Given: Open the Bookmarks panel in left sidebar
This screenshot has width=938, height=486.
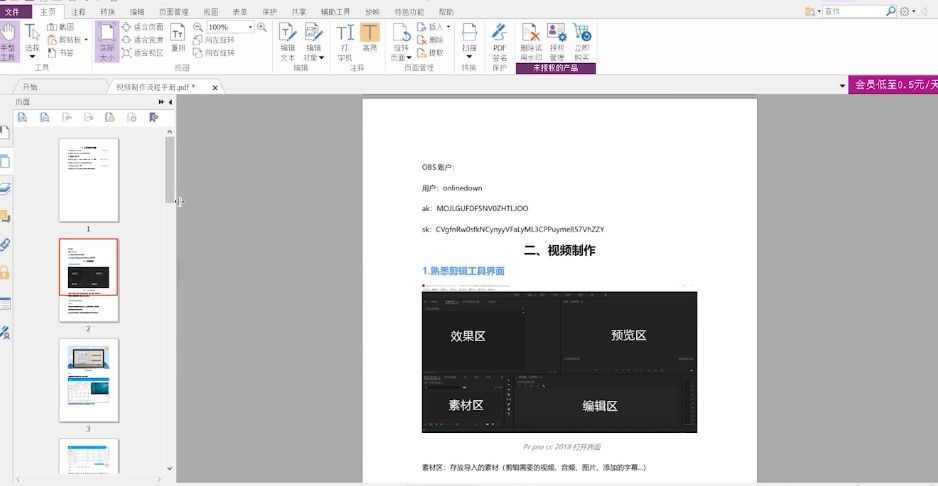Looking at the screenshot, I should (4, 133).
